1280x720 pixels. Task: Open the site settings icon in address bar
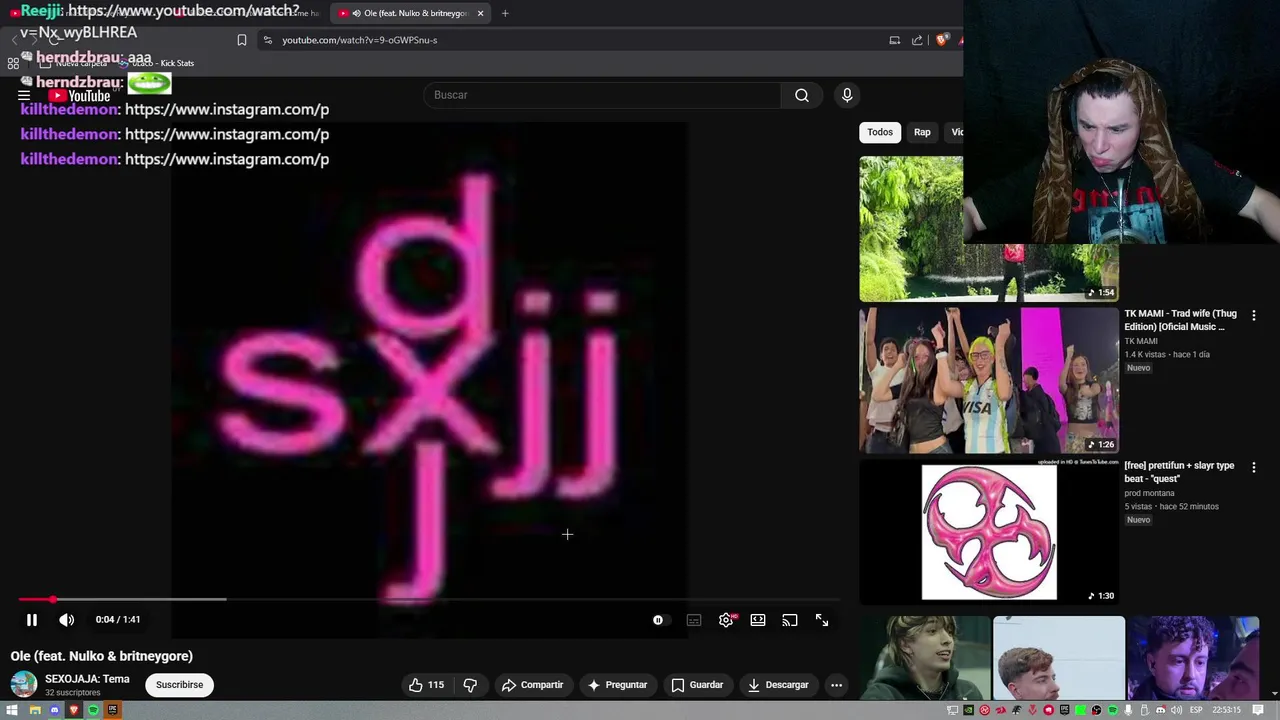[x=267, y=40]
